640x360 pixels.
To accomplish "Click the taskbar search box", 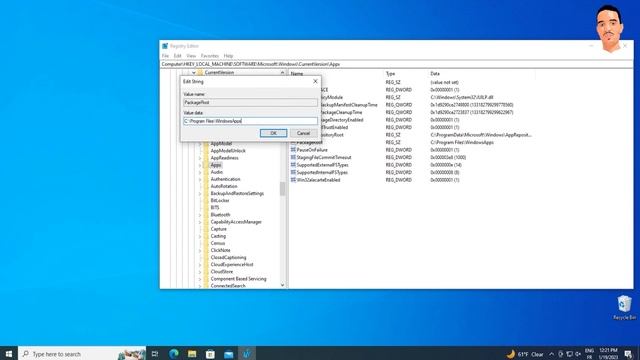I will 82,354.
